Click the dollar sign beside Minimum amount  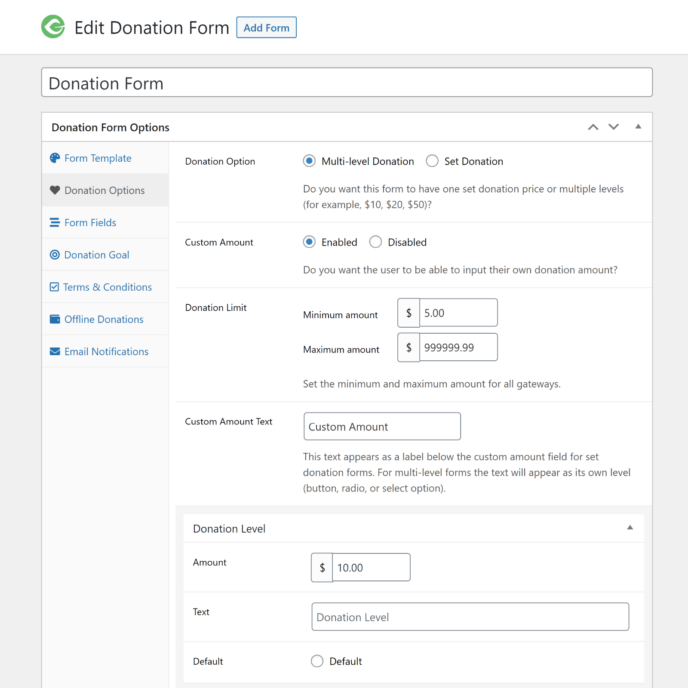pyautogui.click(x=408, y=313)
